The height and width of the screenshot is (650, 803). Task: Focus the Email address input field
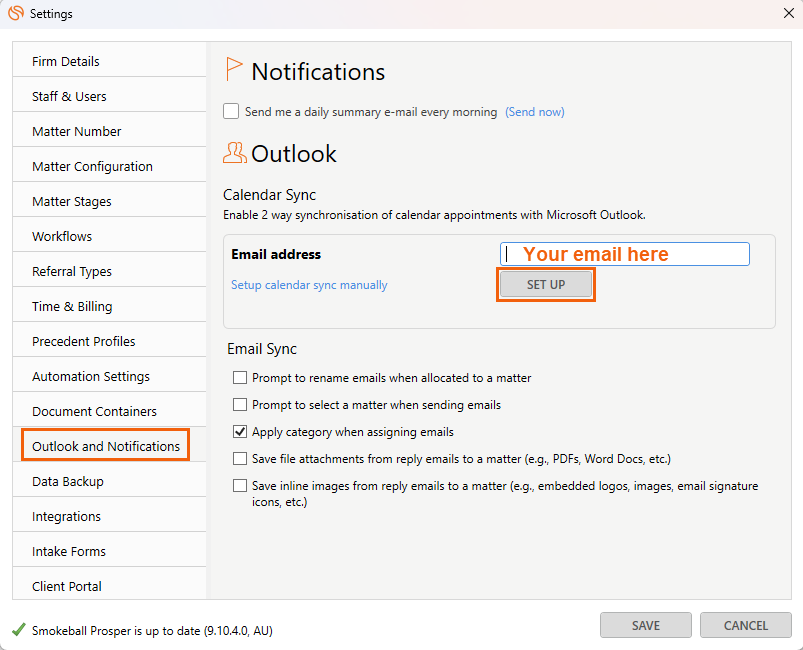(x=625, y=254)
